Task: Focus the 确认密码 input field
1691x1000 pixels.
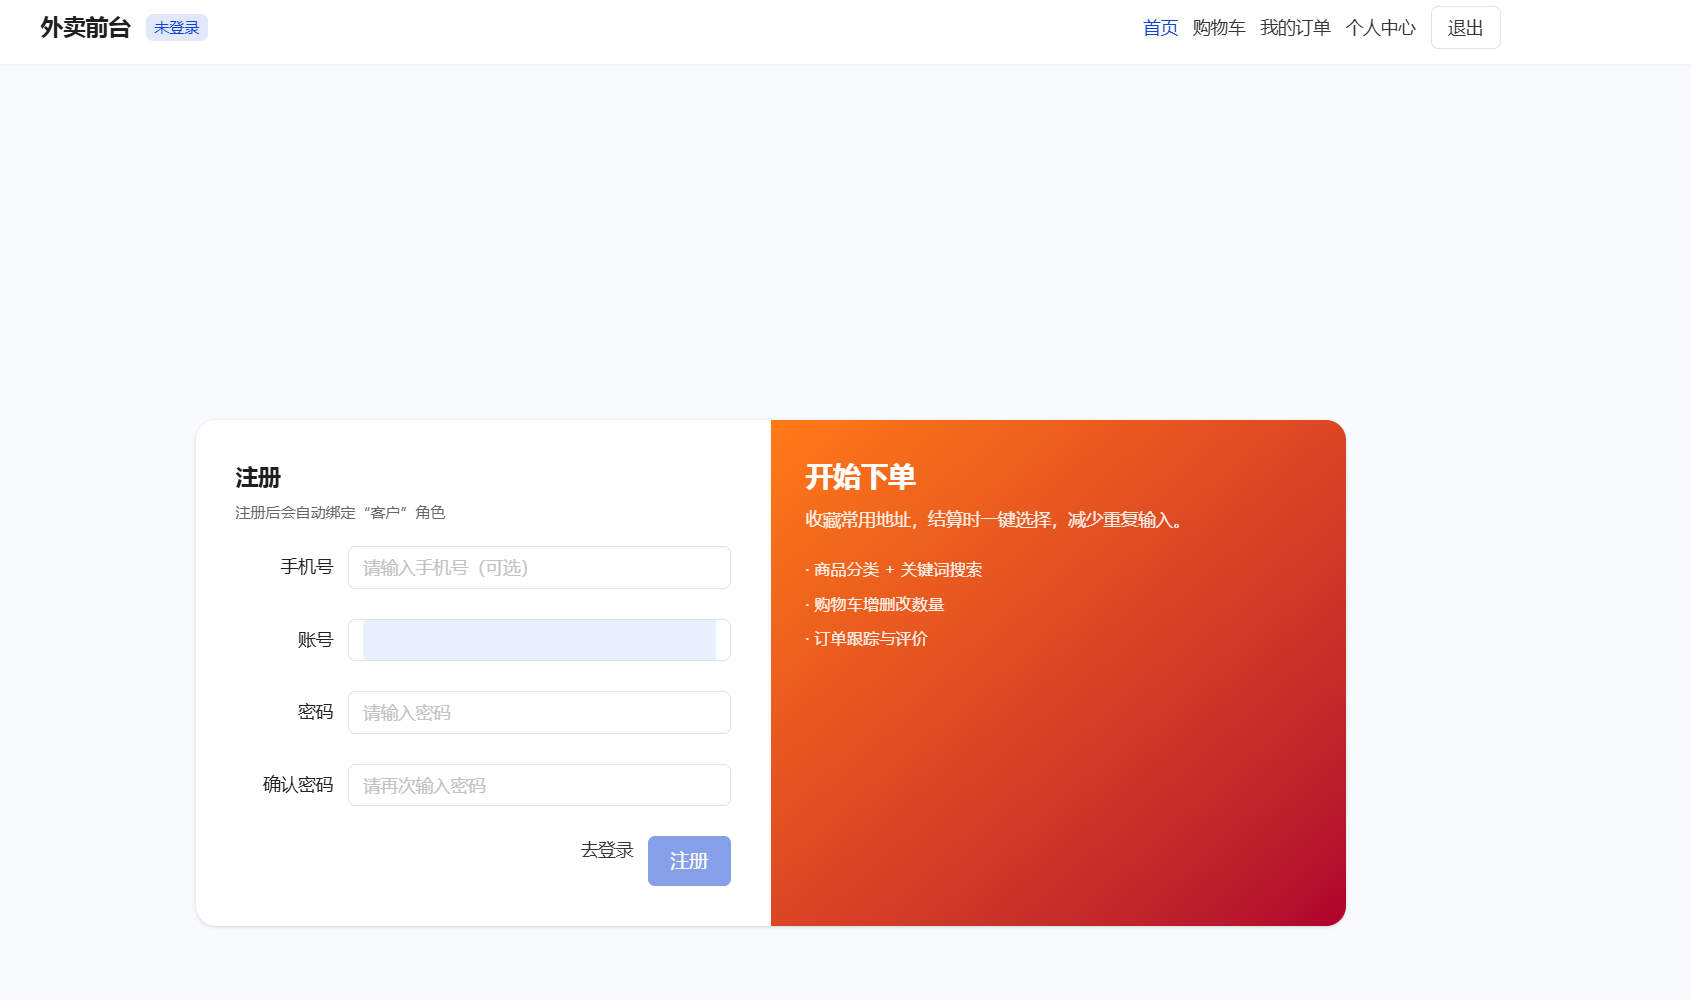Action: coord(539,785)
